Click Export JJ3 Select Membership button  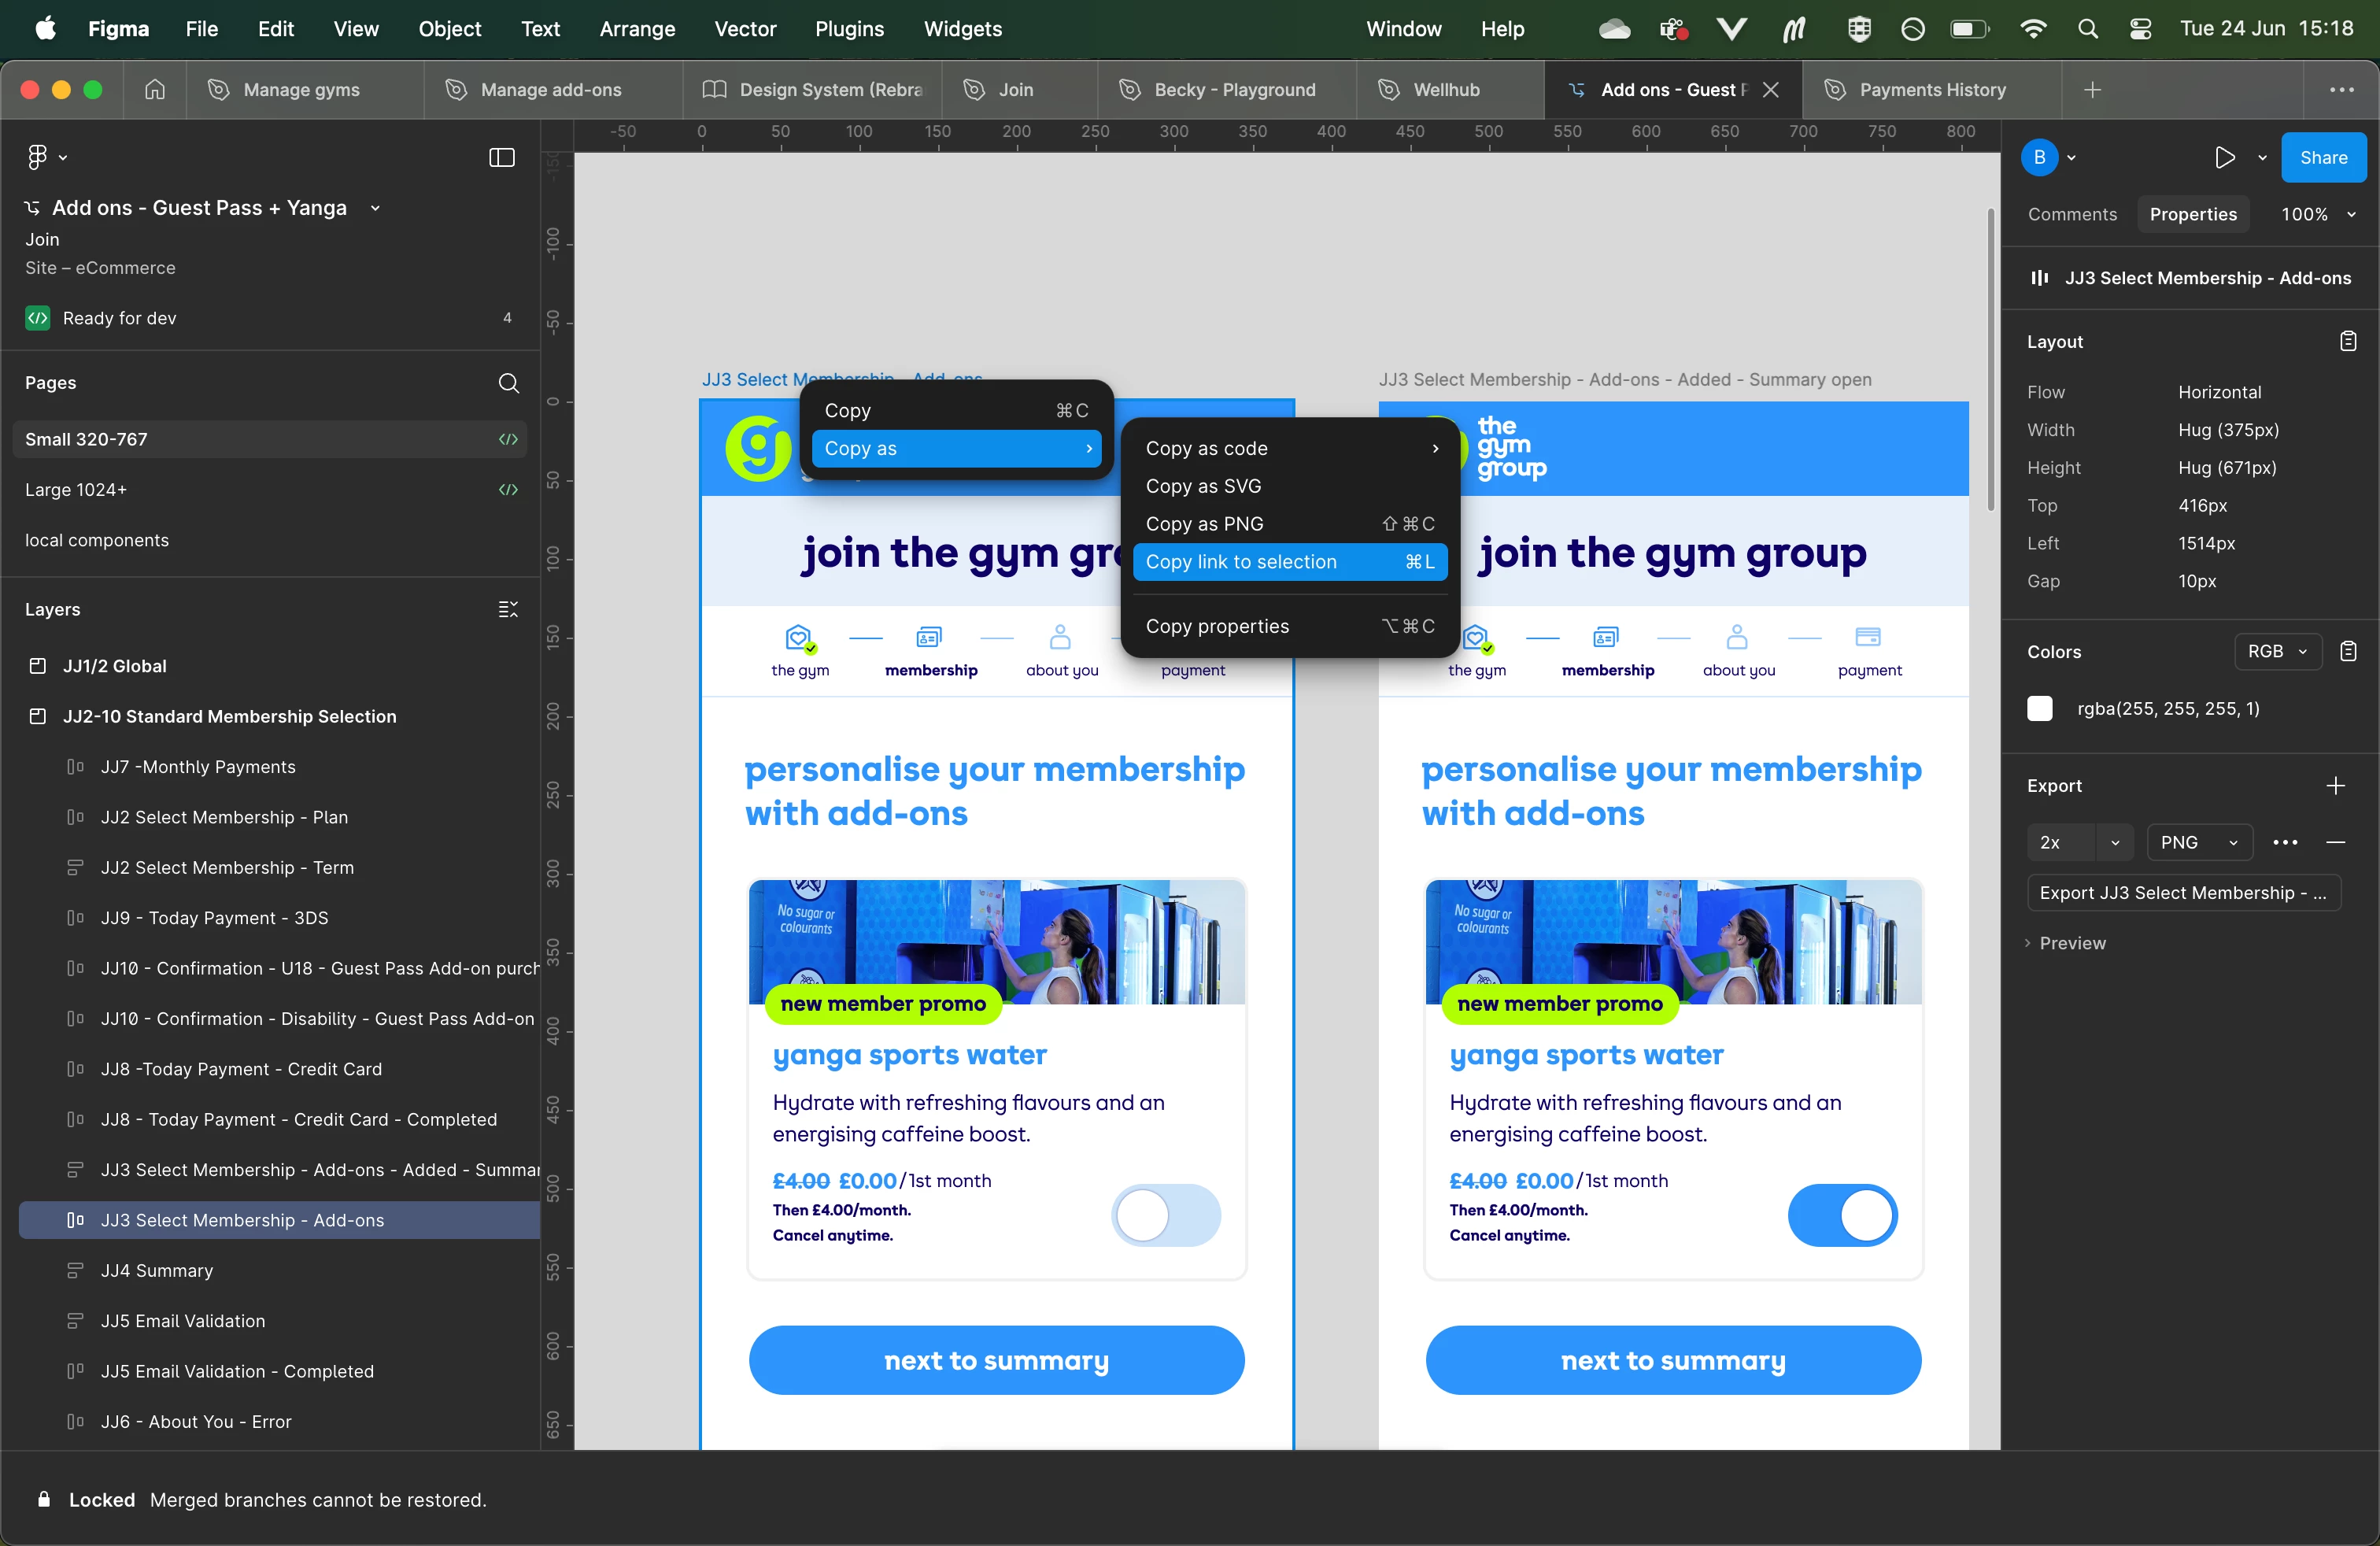pyautogui.click(x=2183, y=893)
